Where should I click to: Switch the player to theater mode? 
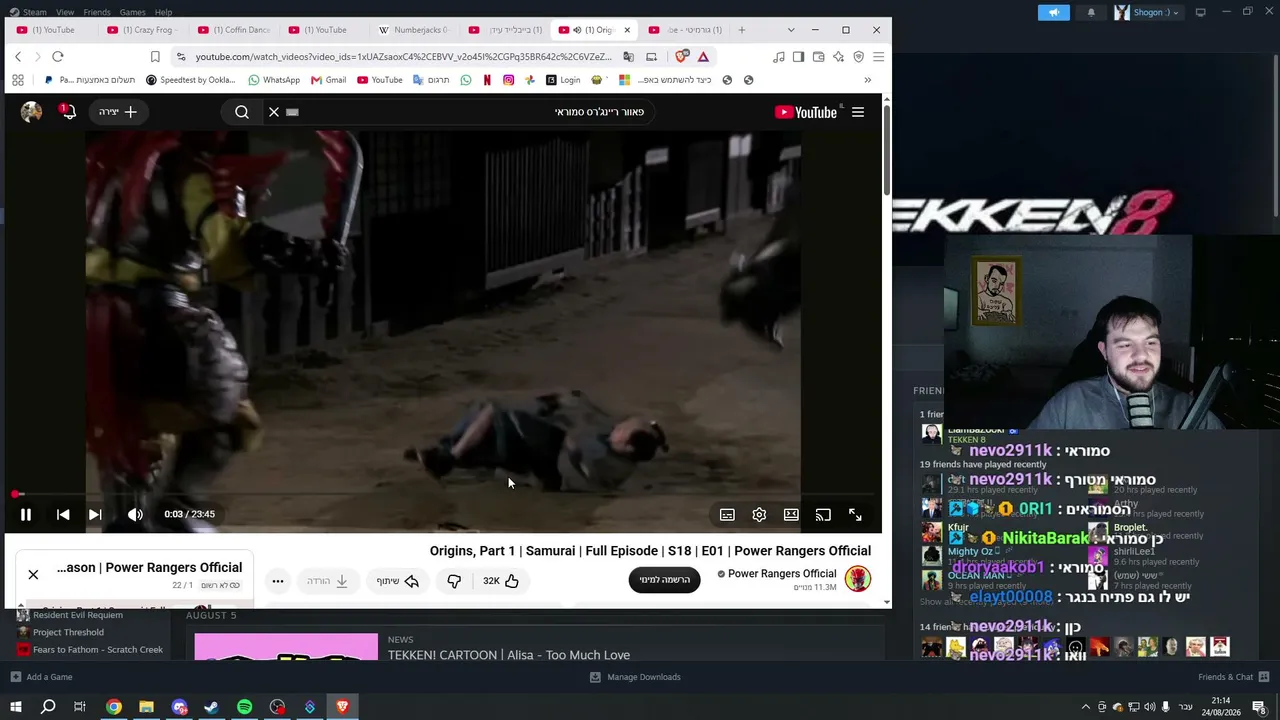(791, 515)
